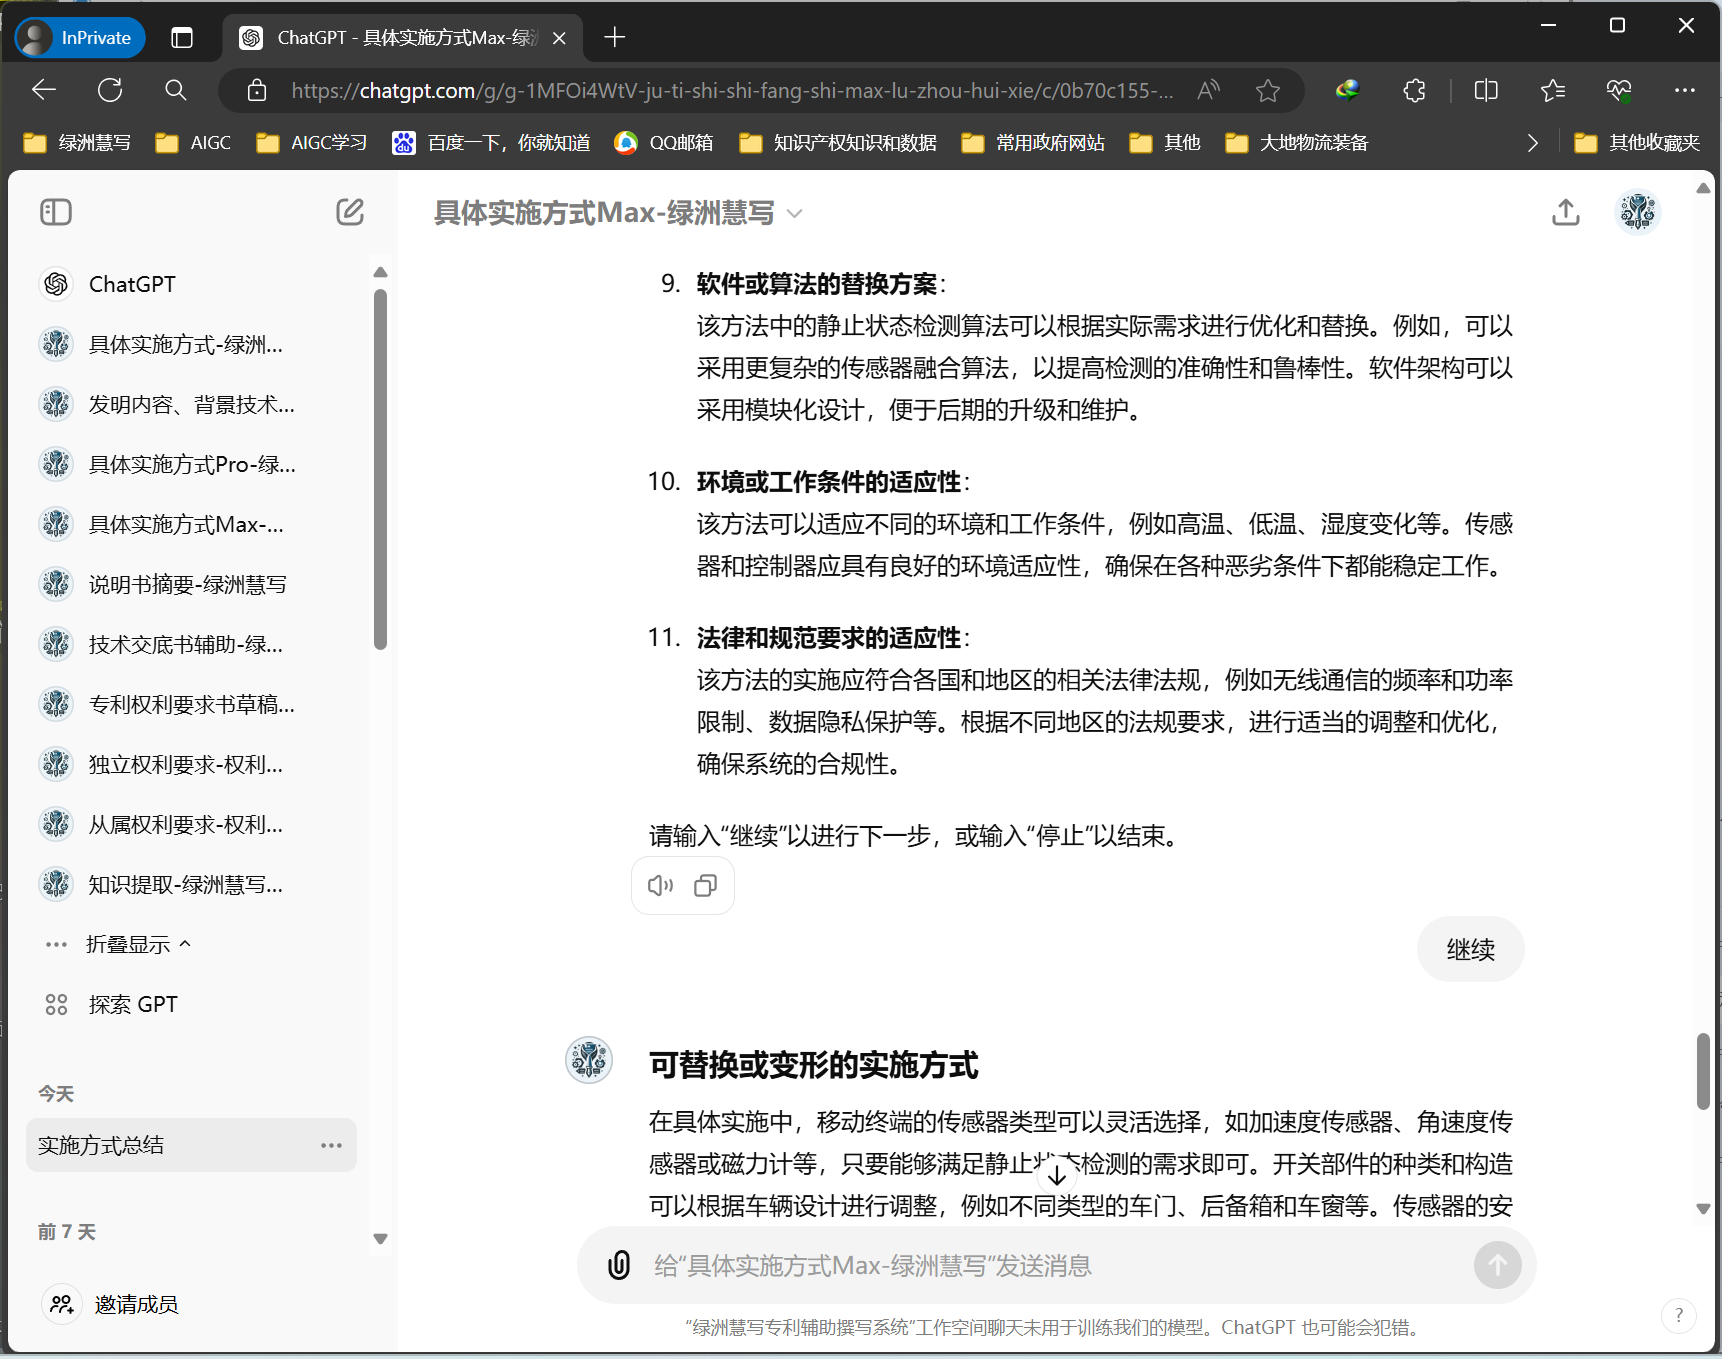Open the GPT workspace avatar menu
The height and width of the screenshot is (1359, 1722).
[1637, 211]
